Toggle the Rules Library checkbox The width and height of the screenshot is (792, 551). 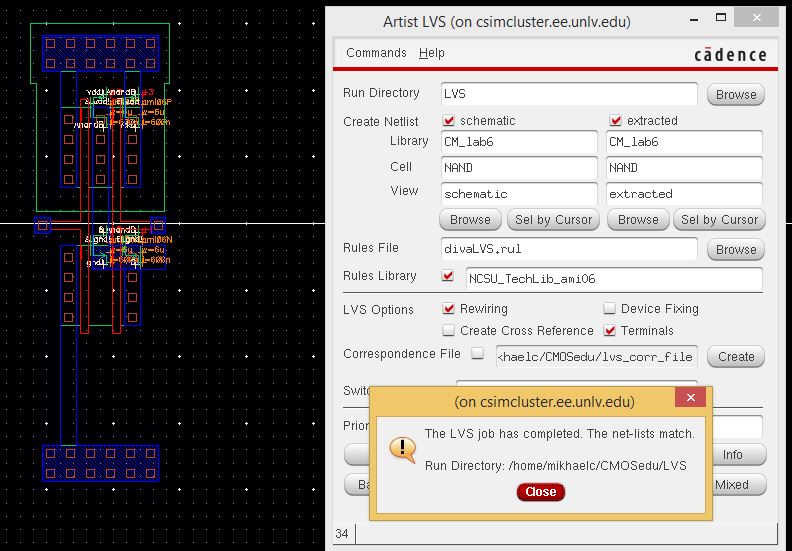pyautogui.click(x=449, y=276)
